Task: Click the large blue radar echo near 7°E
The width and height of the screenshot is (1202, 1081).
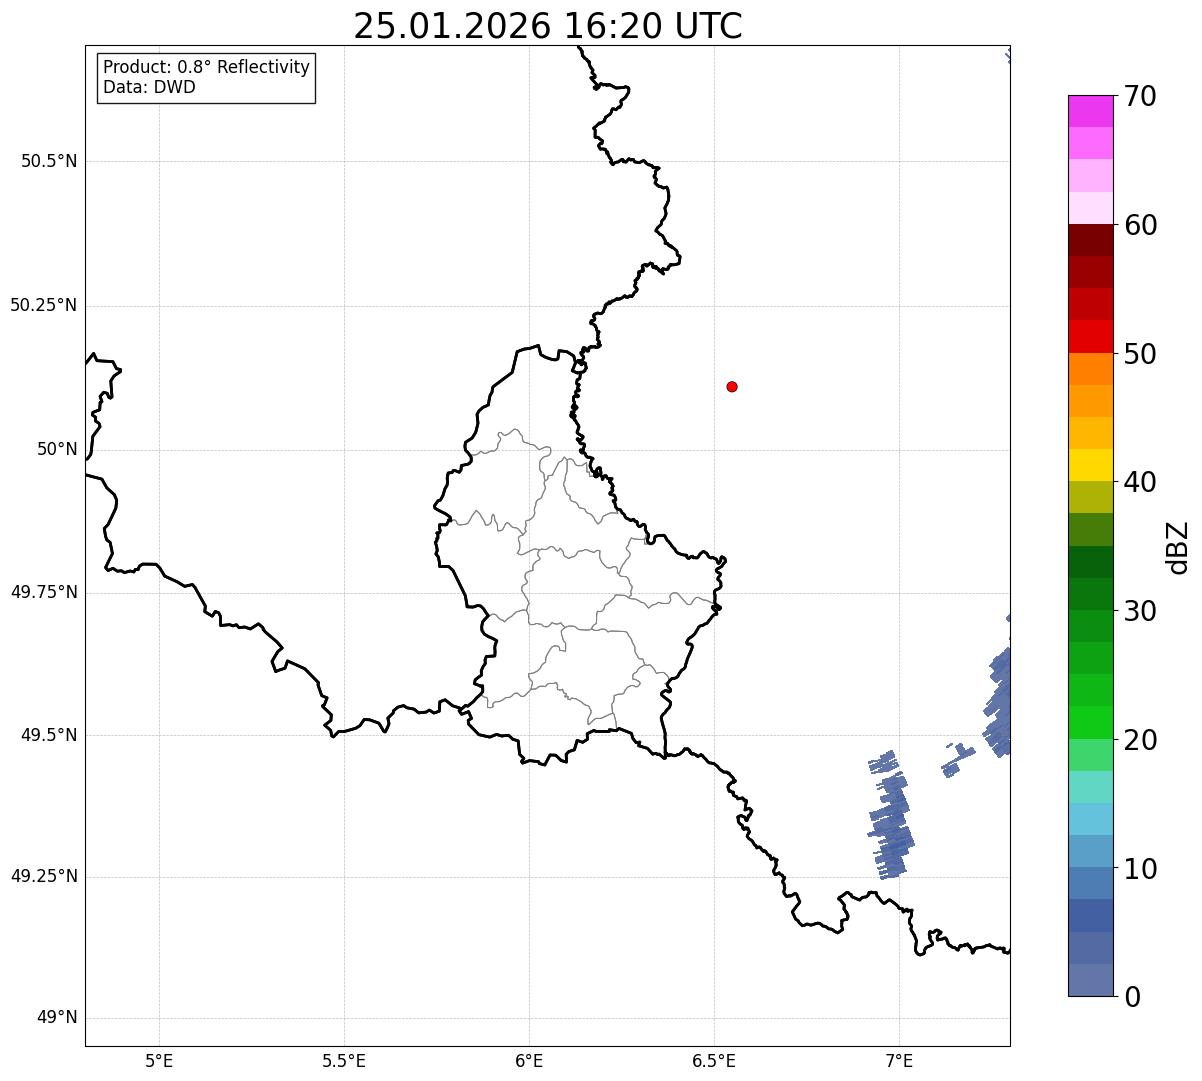Action: [x=890, y=816]
